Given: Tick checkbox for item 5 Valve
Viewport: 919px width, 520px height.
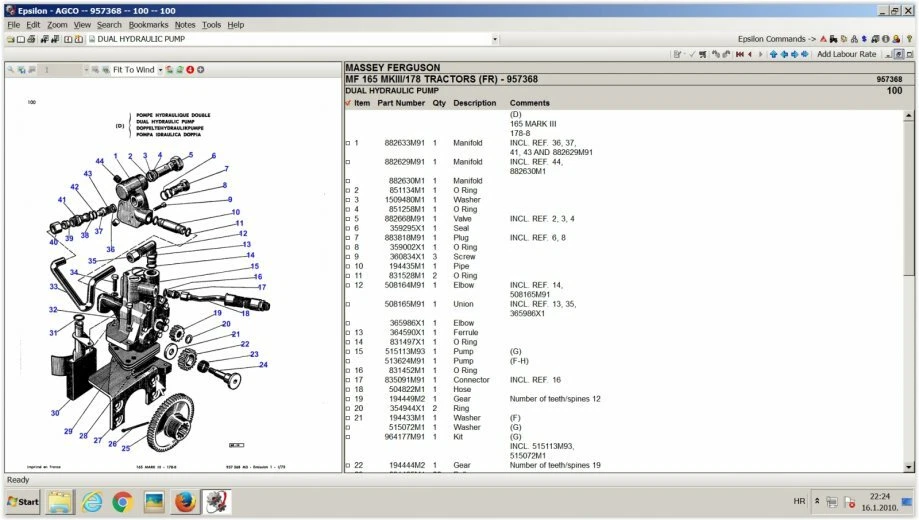Looking at the screenshot, I should tap(348, 219).
